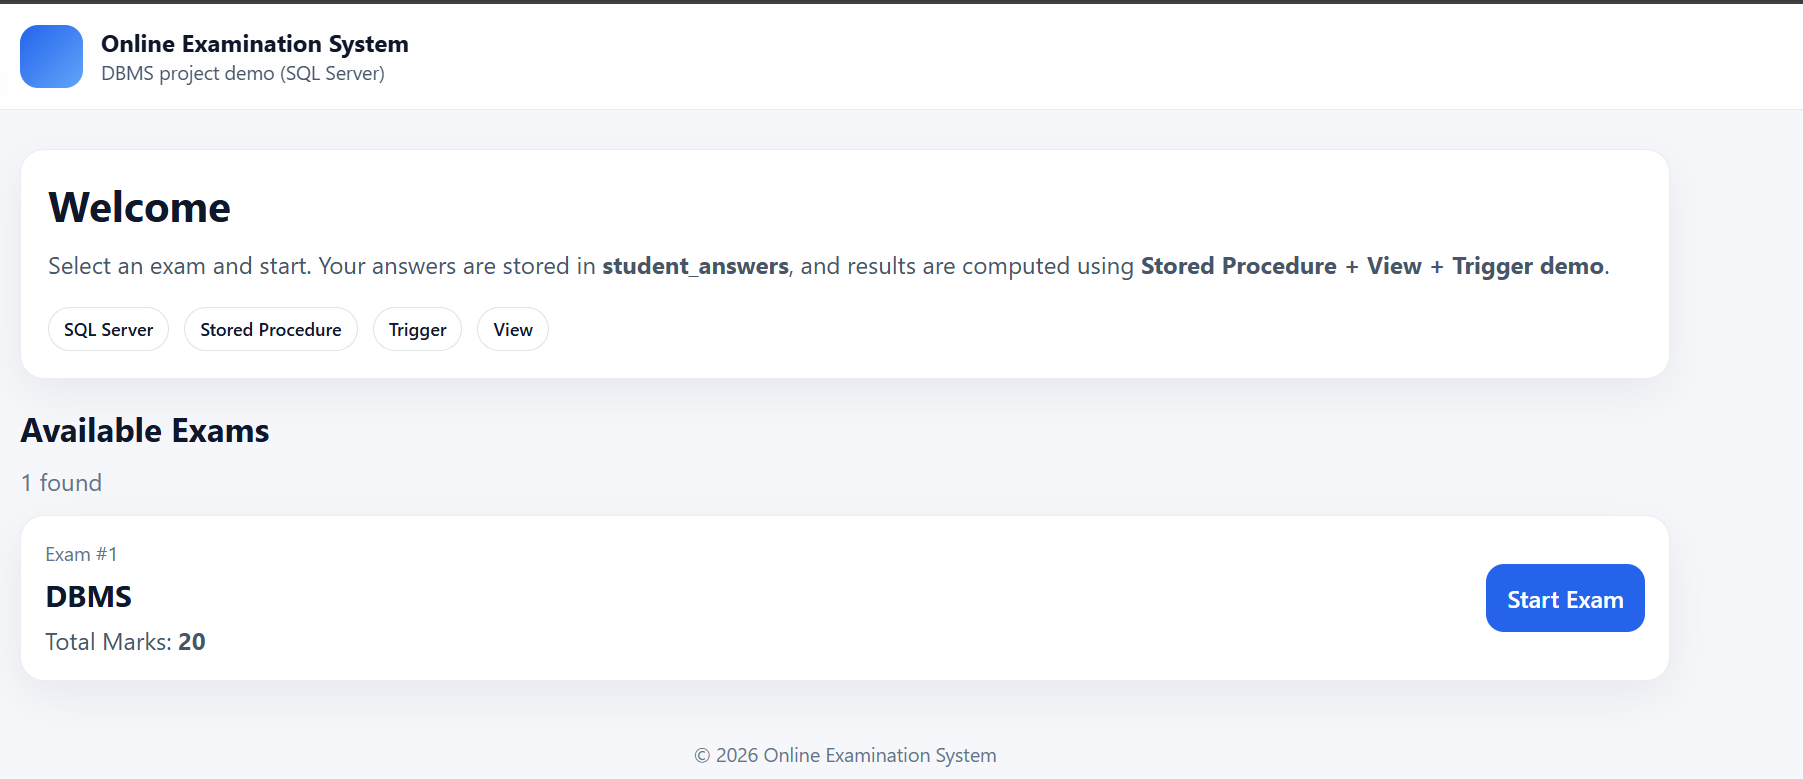Select the Stored Procedure chip

(x=270, y=330)
